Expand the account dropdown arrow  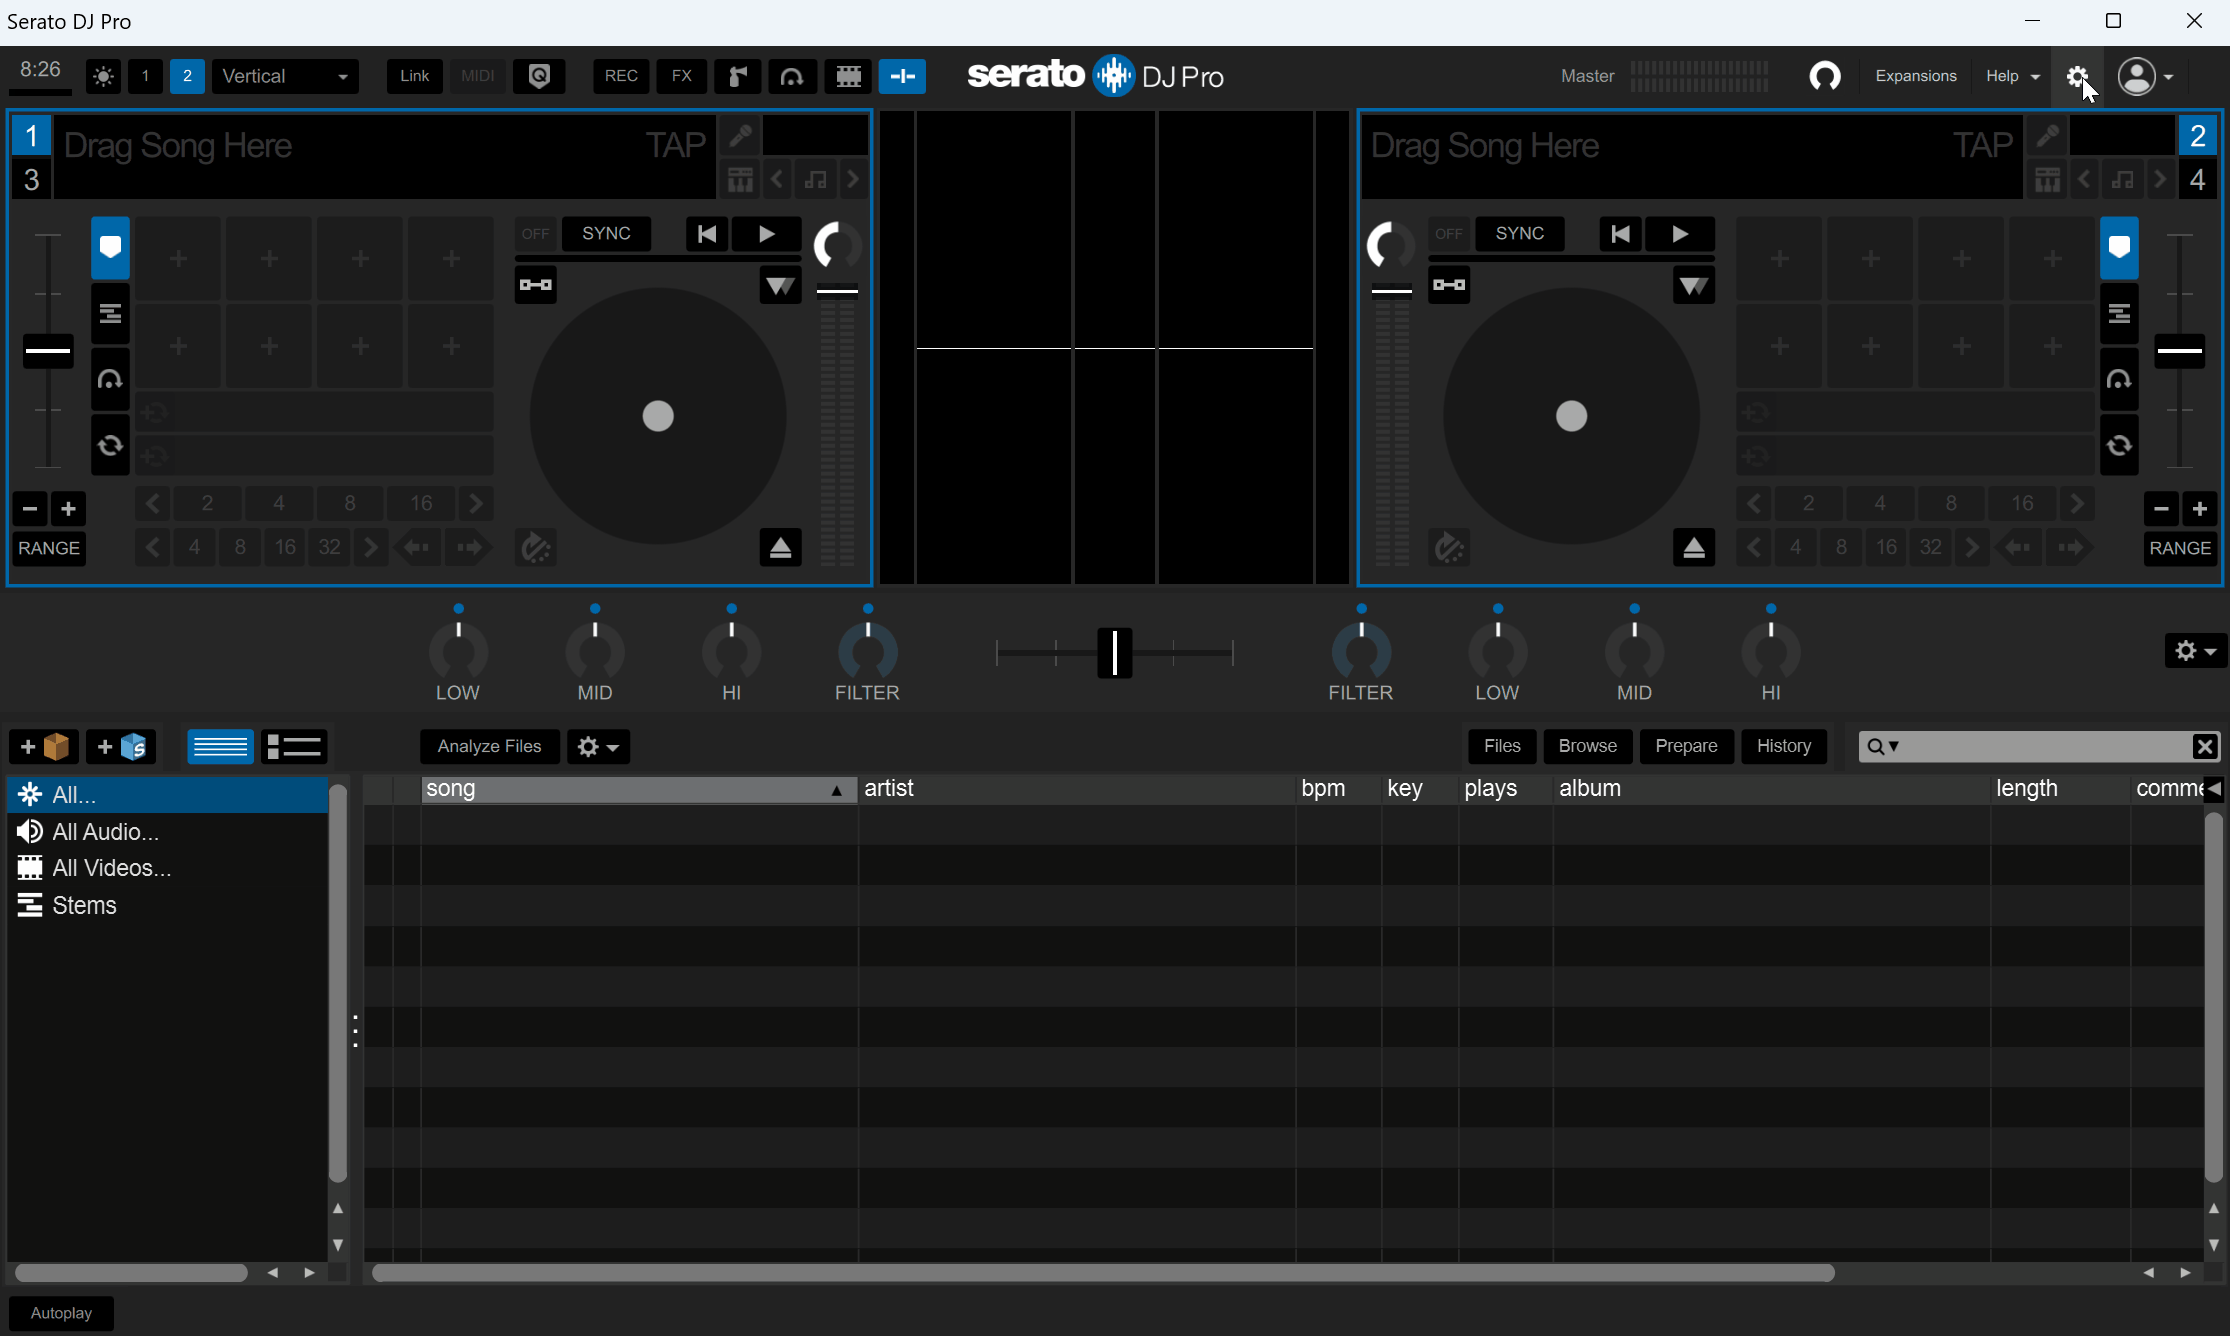(2168, 77)
